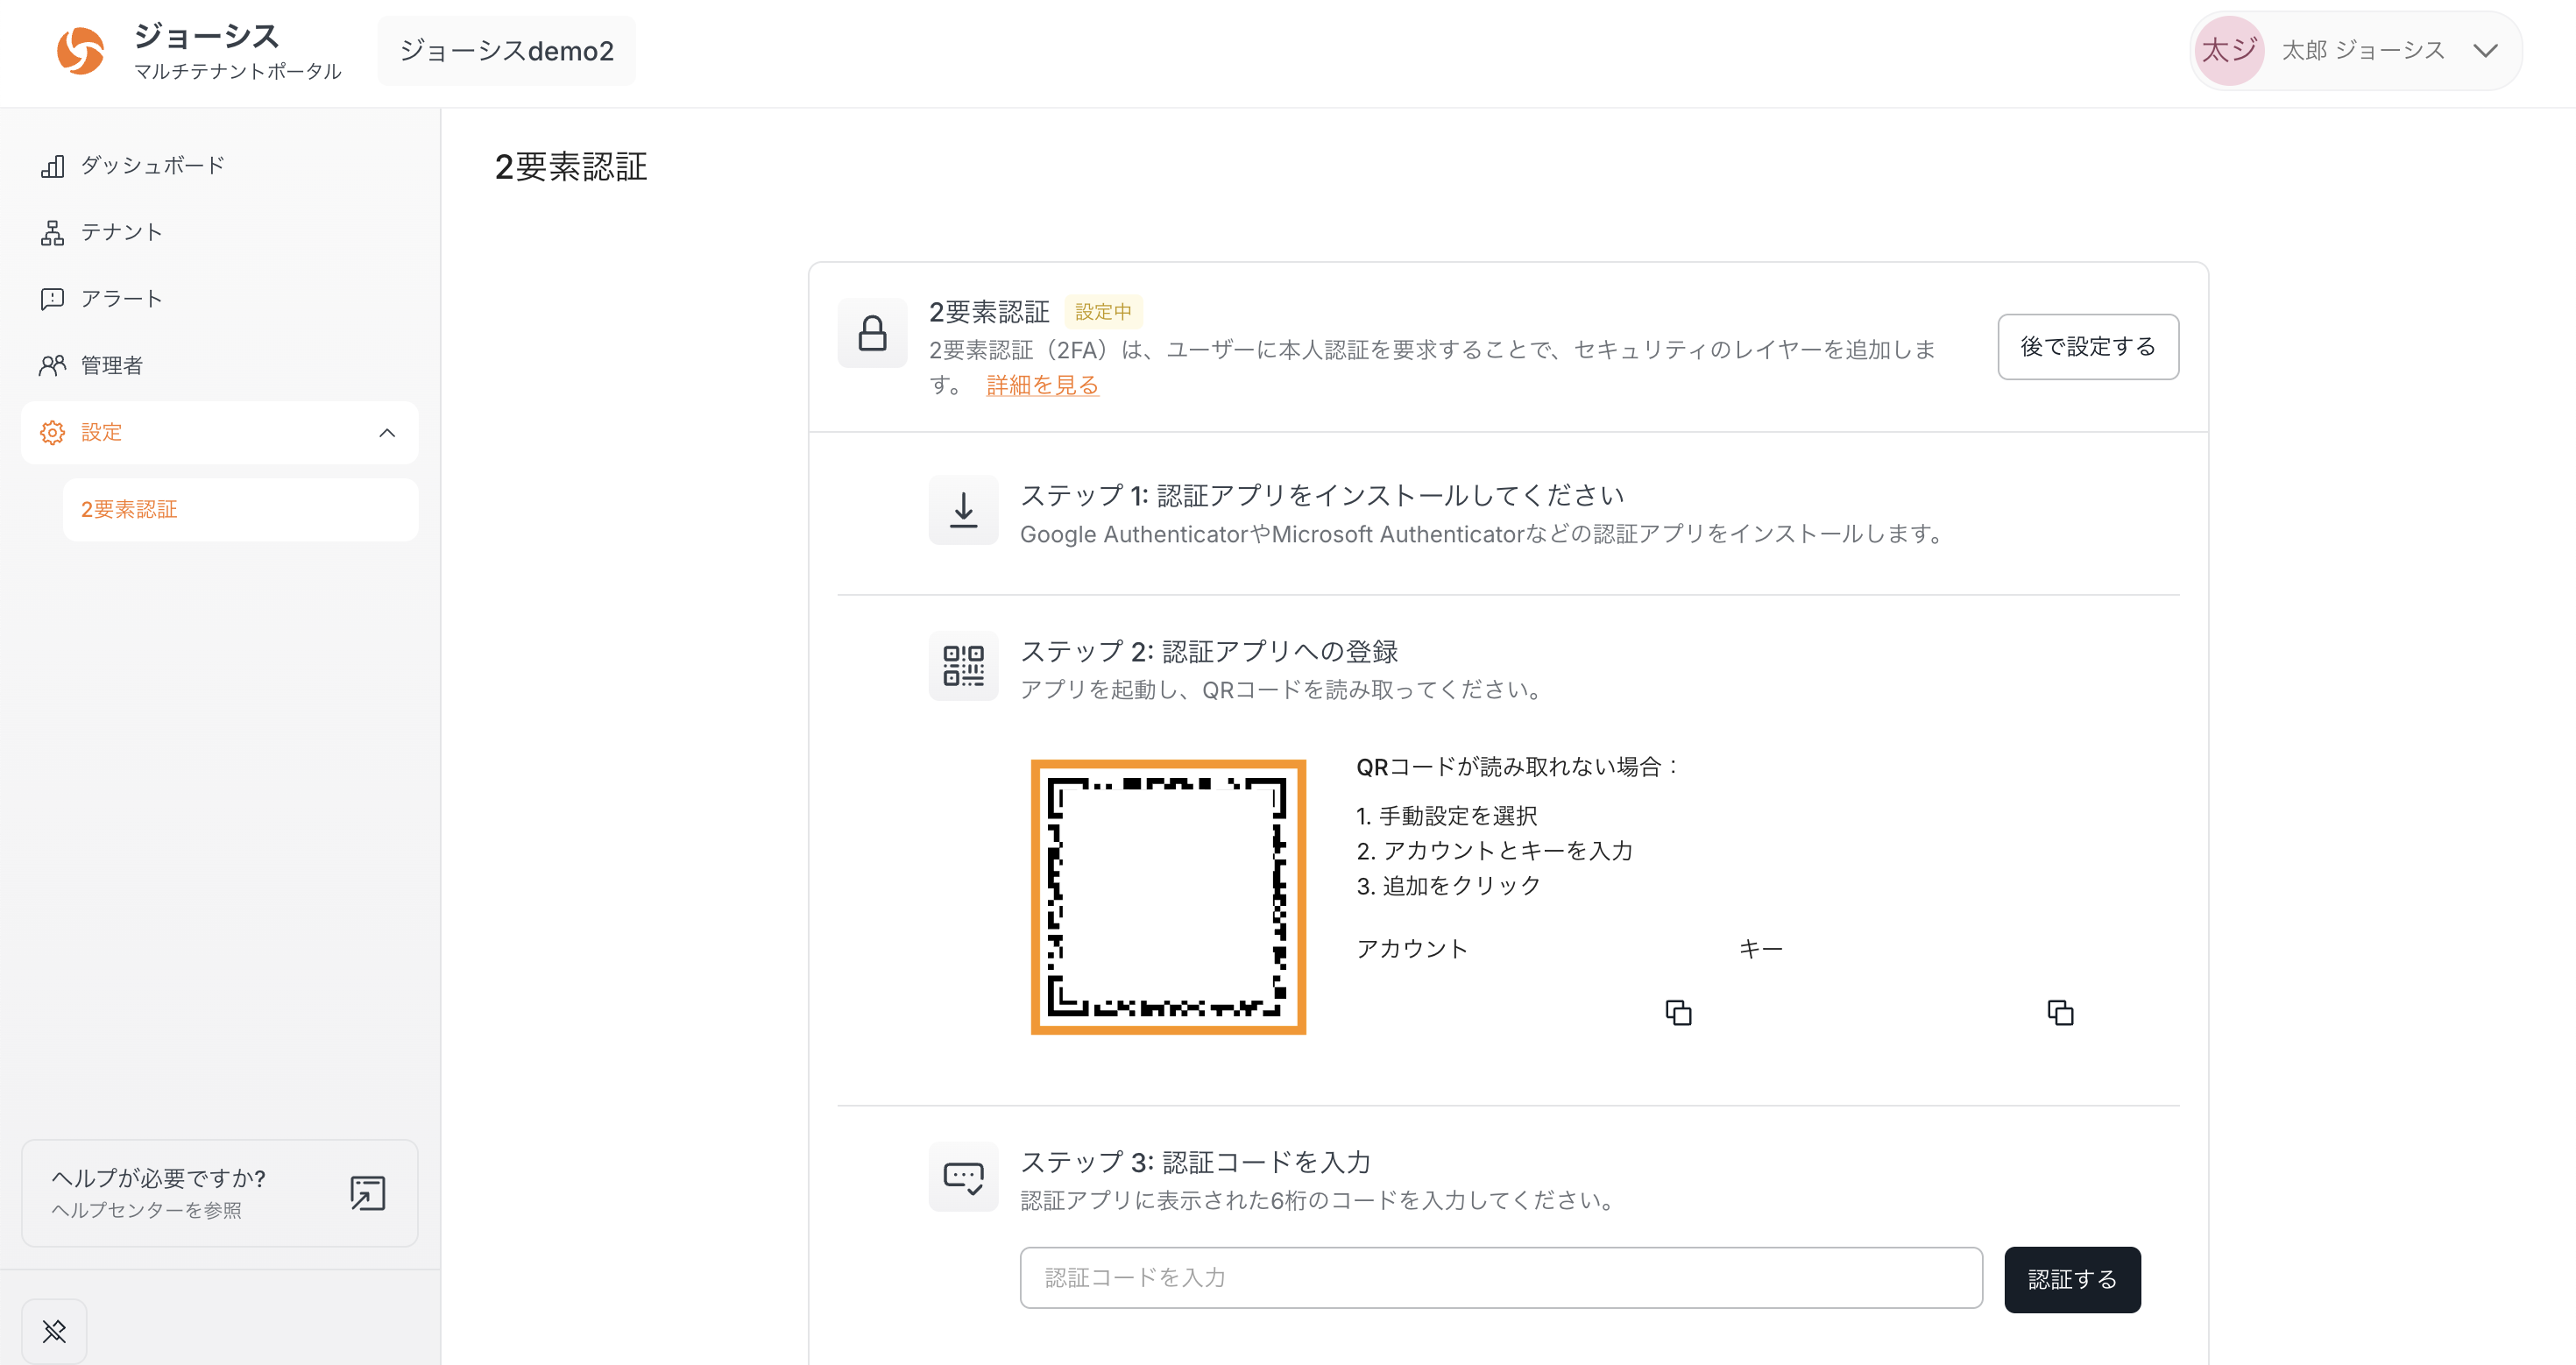Click the lock icon on the 2FA card
2576x1365 pixels.
pyautogui.click(x=872, y=332)
